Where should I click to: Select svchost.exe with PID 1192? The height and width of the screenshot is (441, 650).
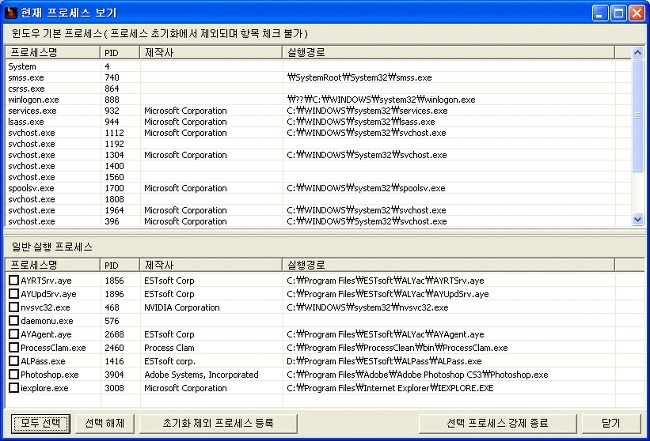coord(318,144)
